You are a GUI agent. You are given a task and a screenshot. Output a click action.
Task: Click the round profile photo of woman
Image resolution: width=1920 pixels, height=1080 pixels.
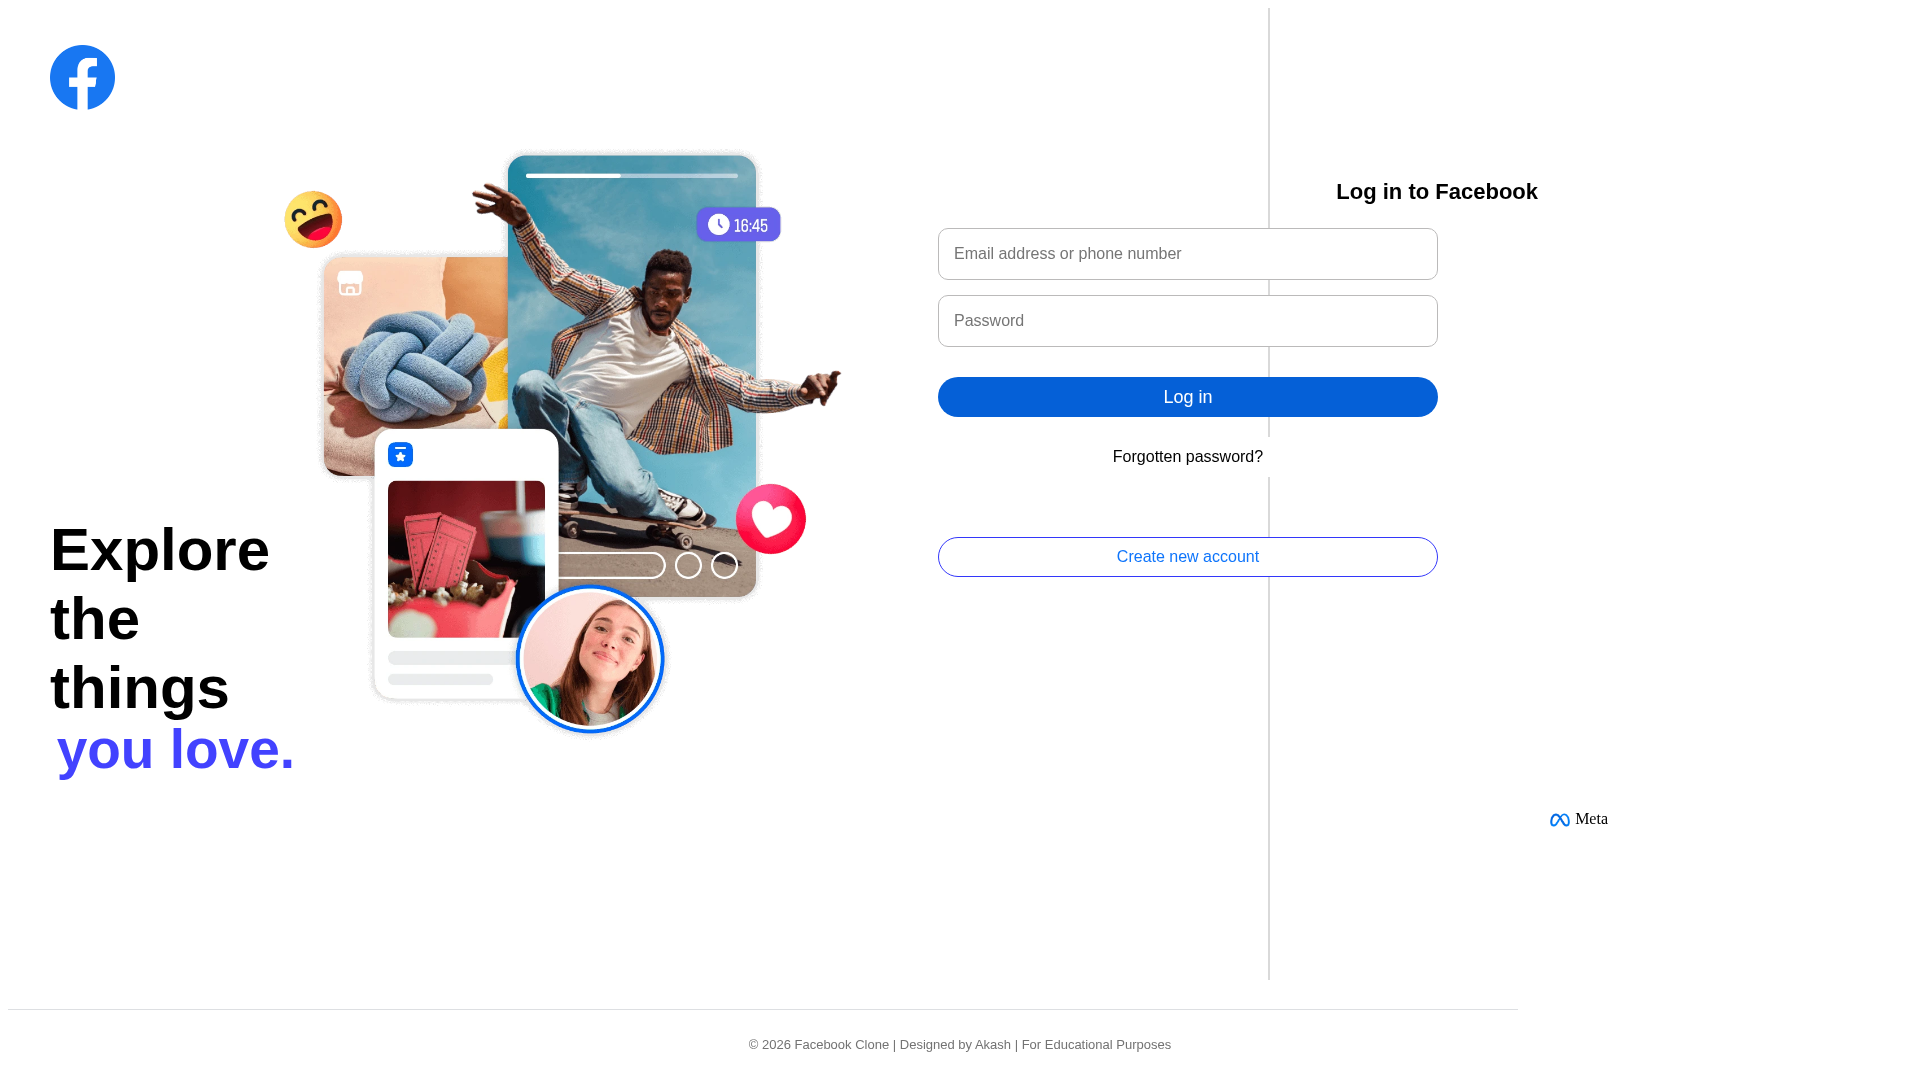[x=590, y=659]
